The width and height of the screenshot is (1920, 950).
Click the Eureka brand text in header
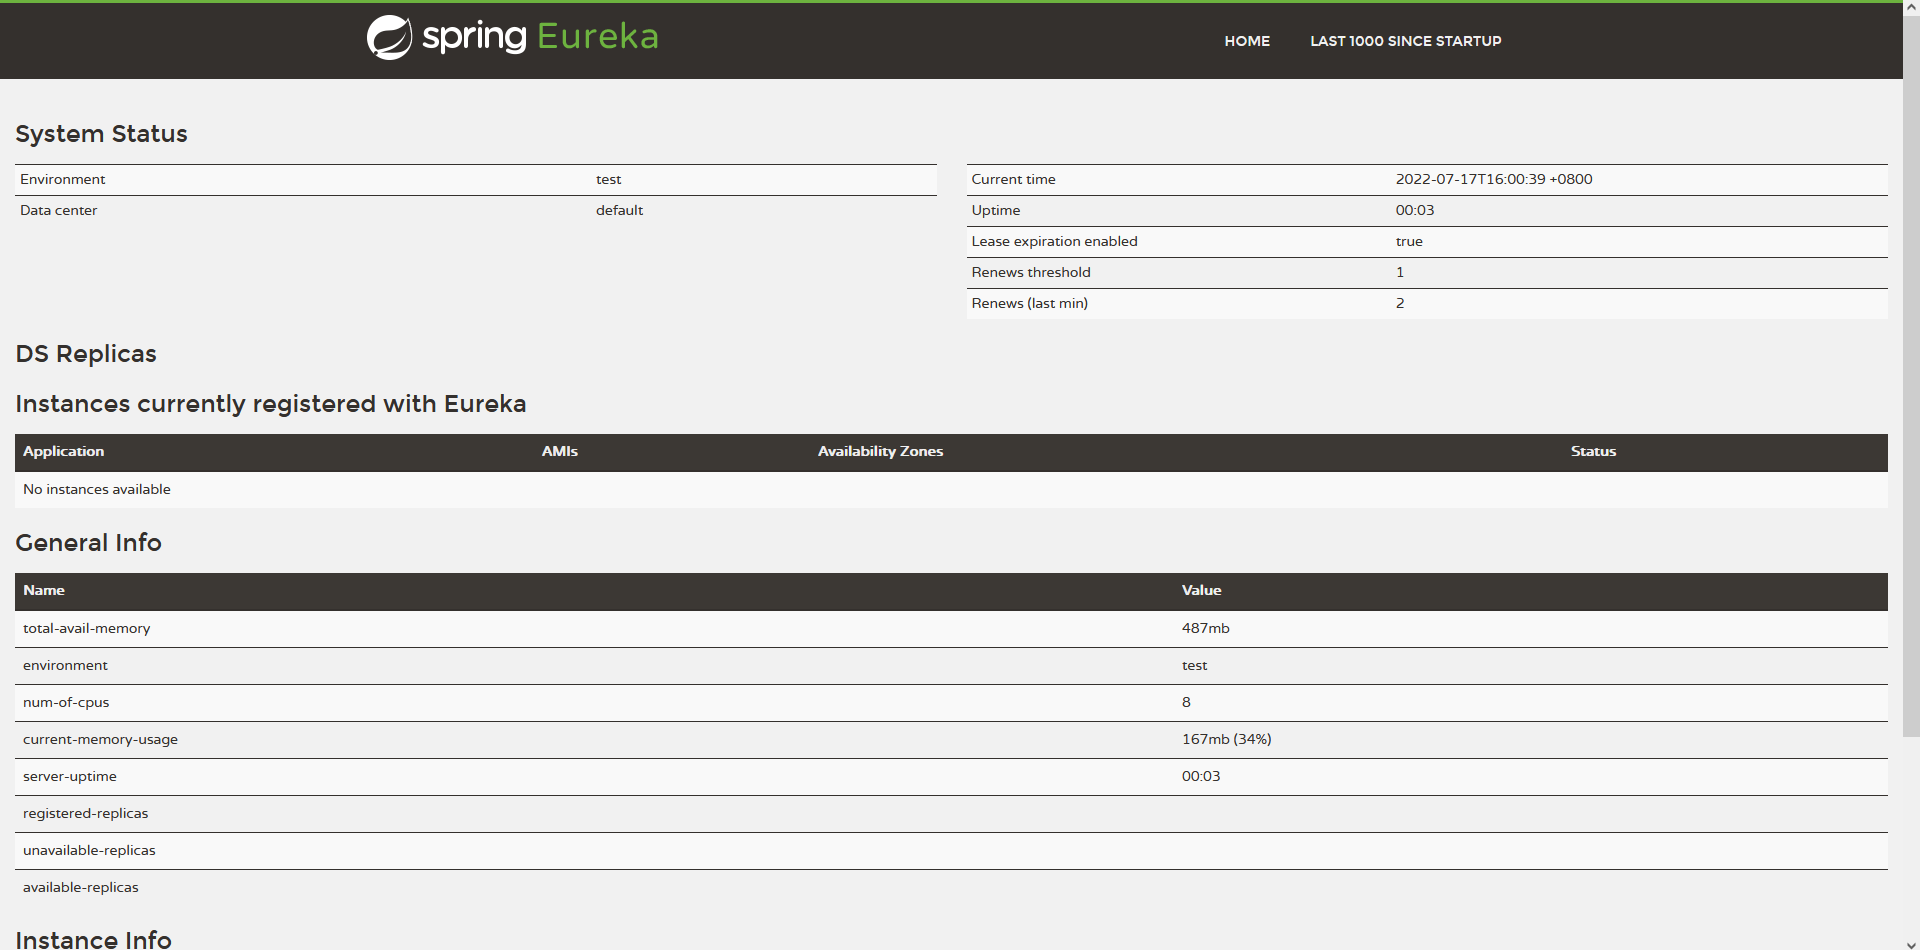click(597, 37)
